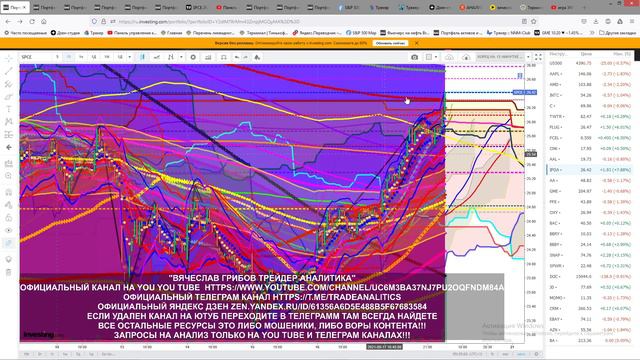Viewport: 640px width, 360px height.
Task: Click the back arrow in drawing sidebar
Action: [9, 147]
